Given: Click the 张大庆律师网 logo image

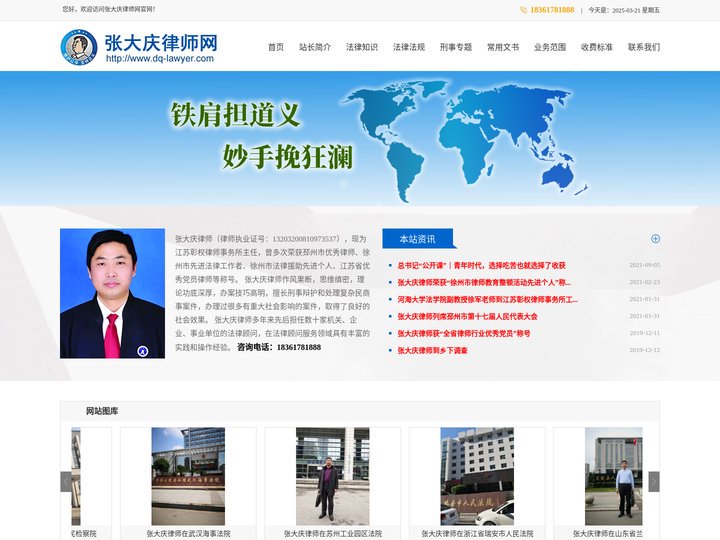Looking at the screenshot, I should 139,47.
